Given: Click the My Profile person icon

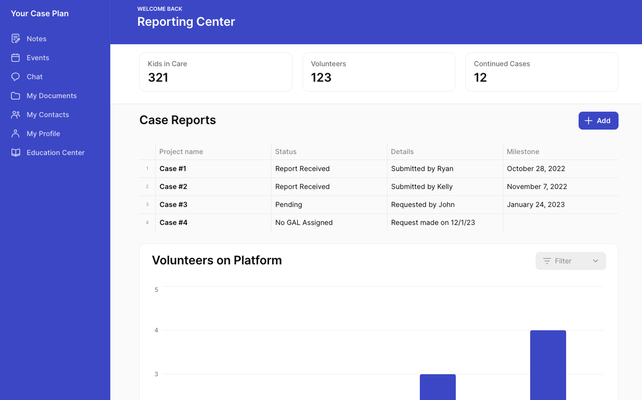Looking at the screenshot, I should pyautogui.click(x=15, y=134).
